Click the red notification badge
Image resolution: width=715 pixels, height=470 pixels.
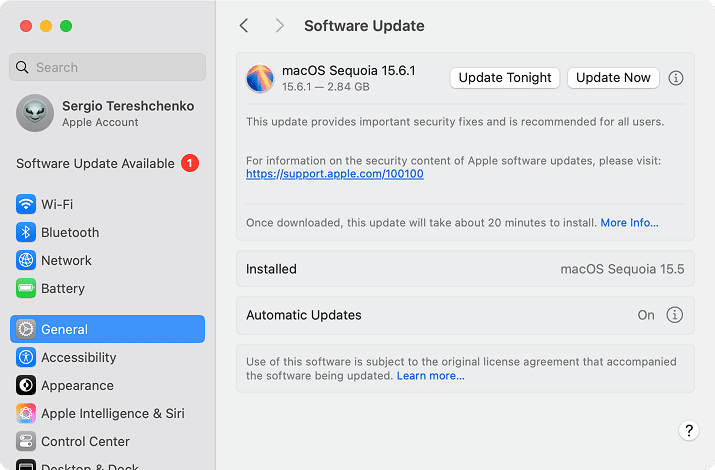tap(190, 163)
